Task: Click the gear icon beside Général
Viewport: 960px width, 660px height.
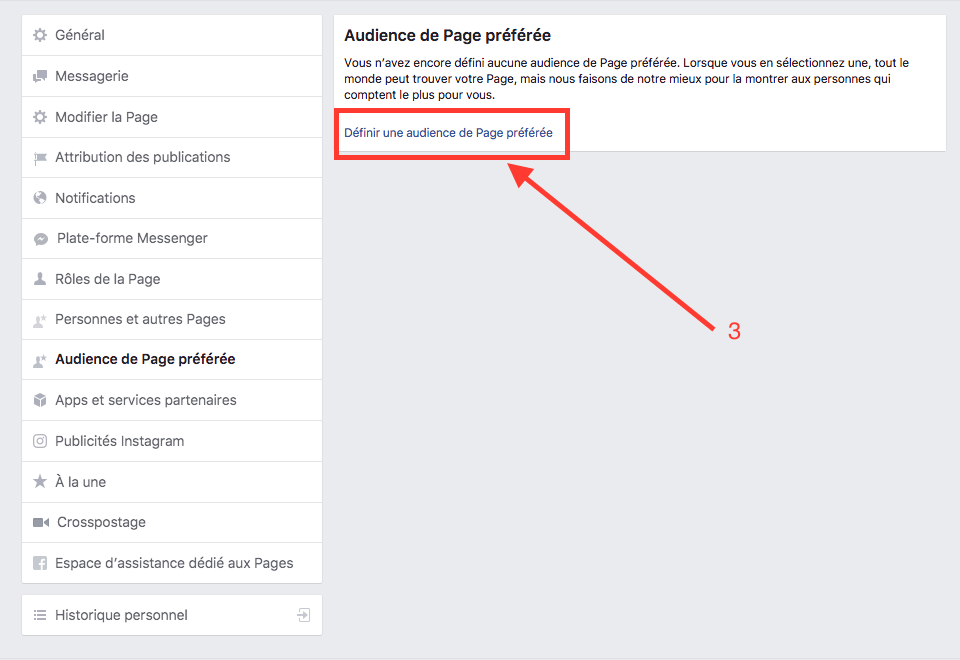Action: pos(40,35)
